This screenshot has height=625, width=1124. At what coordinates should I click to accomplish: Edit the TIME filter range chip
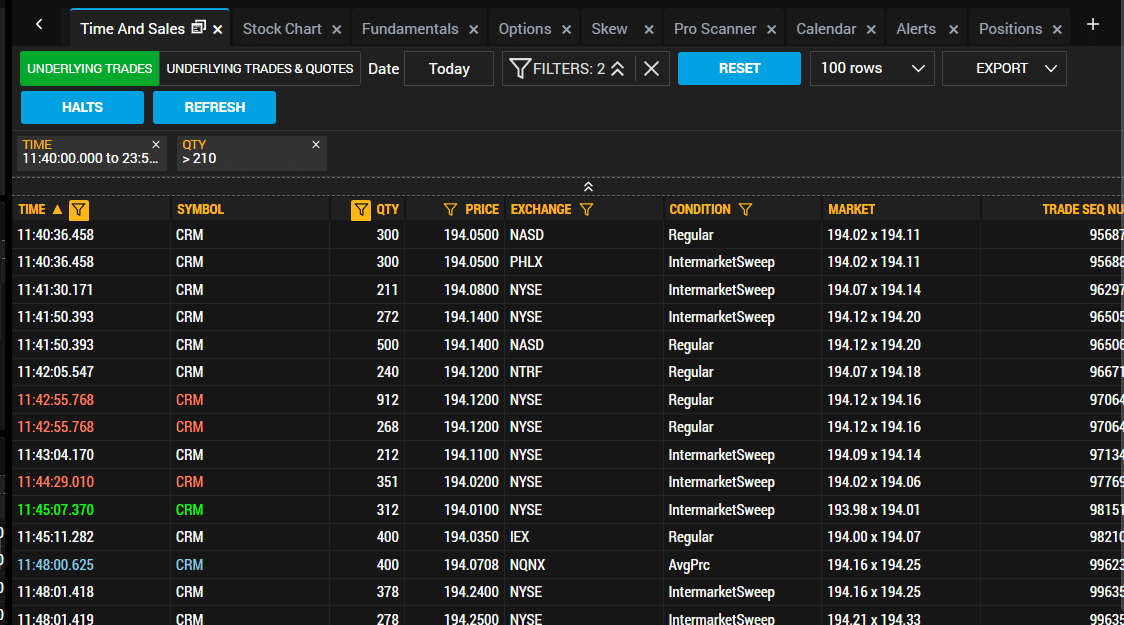[x=91, y=153]
